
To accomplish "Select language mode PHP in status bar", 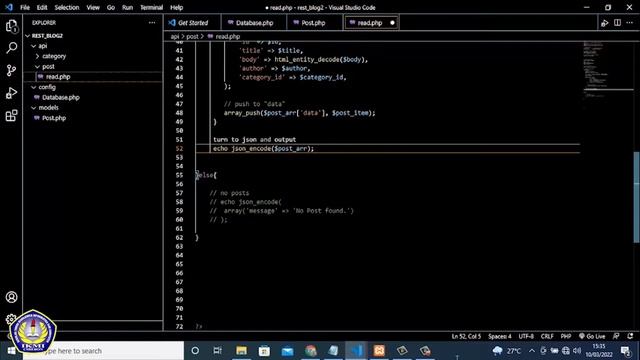I will coord(565,336).
